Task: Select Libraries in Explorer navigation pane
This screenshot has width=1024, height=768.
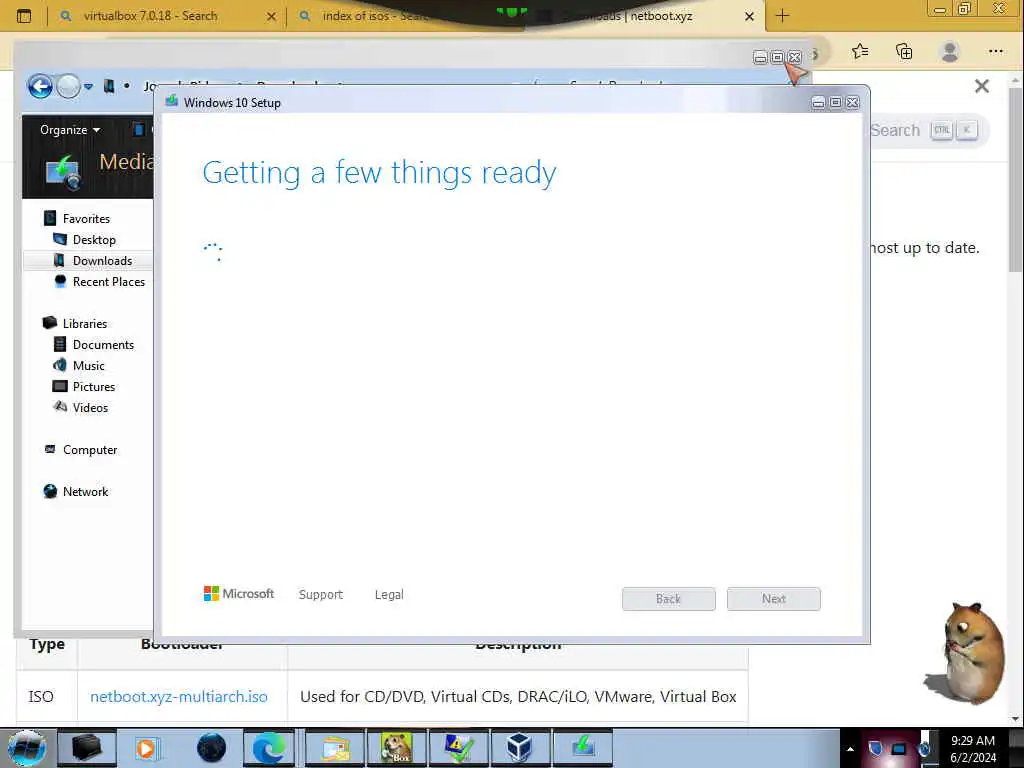Action: pyautogui.click(x=85, y=323)
